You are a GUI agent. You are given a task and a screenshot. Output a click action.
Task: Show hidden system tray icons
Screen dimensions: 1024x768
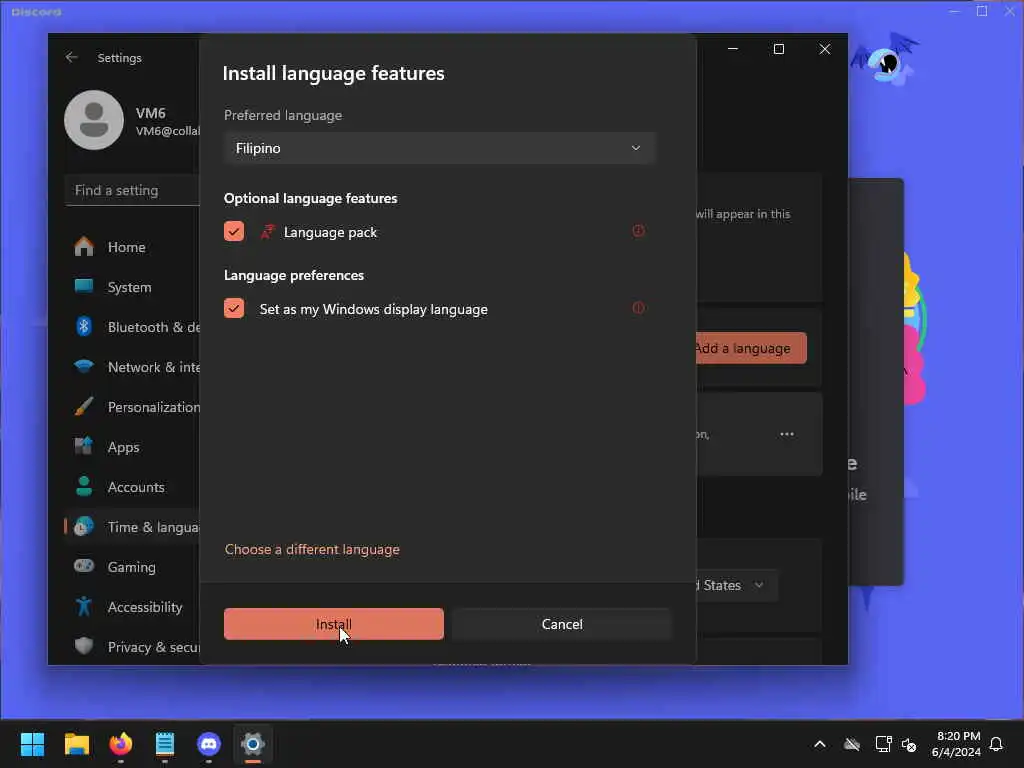(820, 744)
